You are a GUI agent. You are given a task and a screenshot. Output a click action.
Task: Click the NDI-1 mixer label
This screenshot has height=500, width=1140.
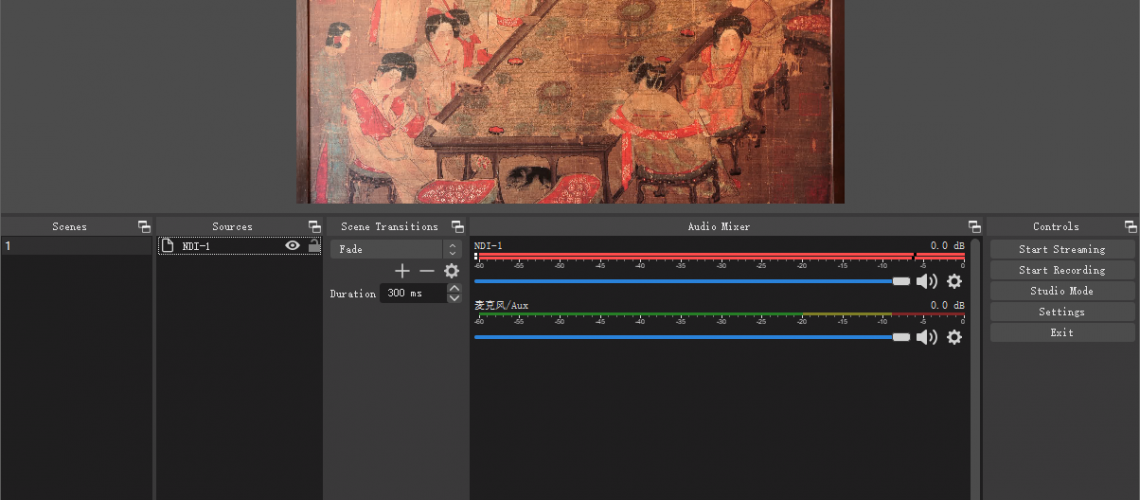pos(488,246)
